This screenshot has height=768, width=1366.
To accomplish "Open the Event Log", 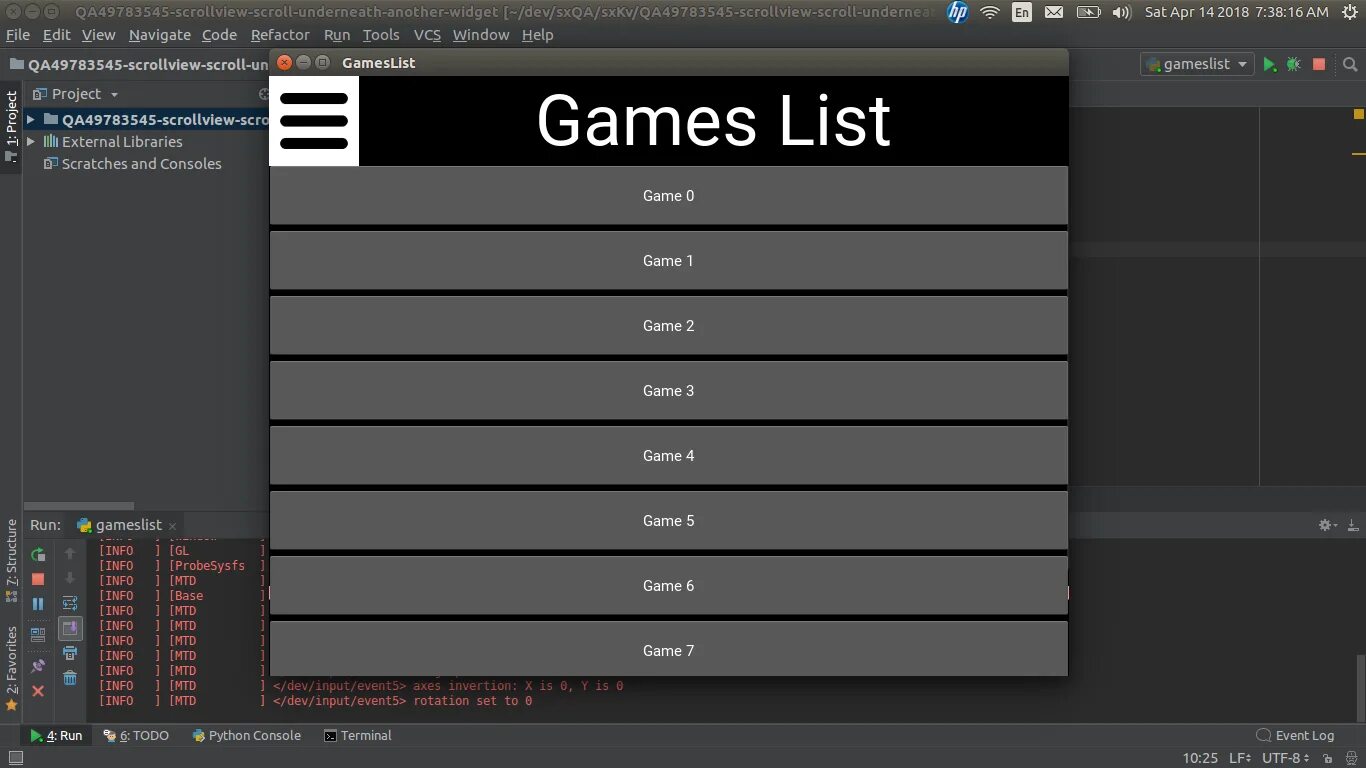I will [1295, 736].
